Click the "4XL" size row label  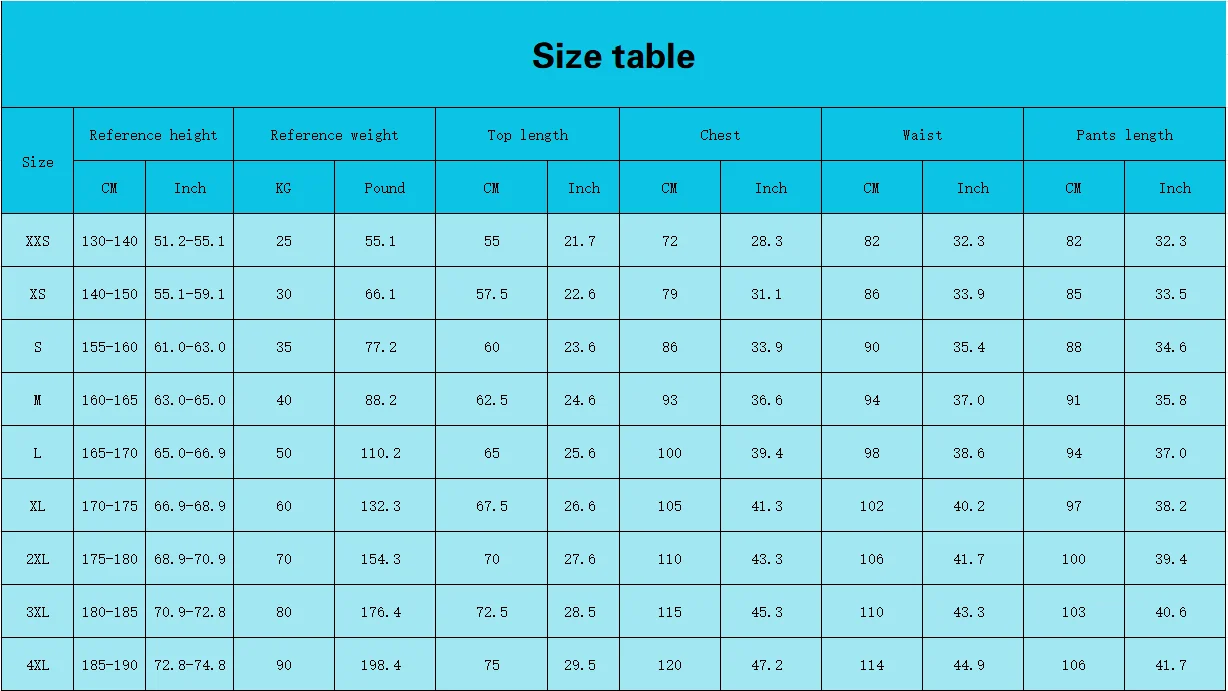pos(38,665)
